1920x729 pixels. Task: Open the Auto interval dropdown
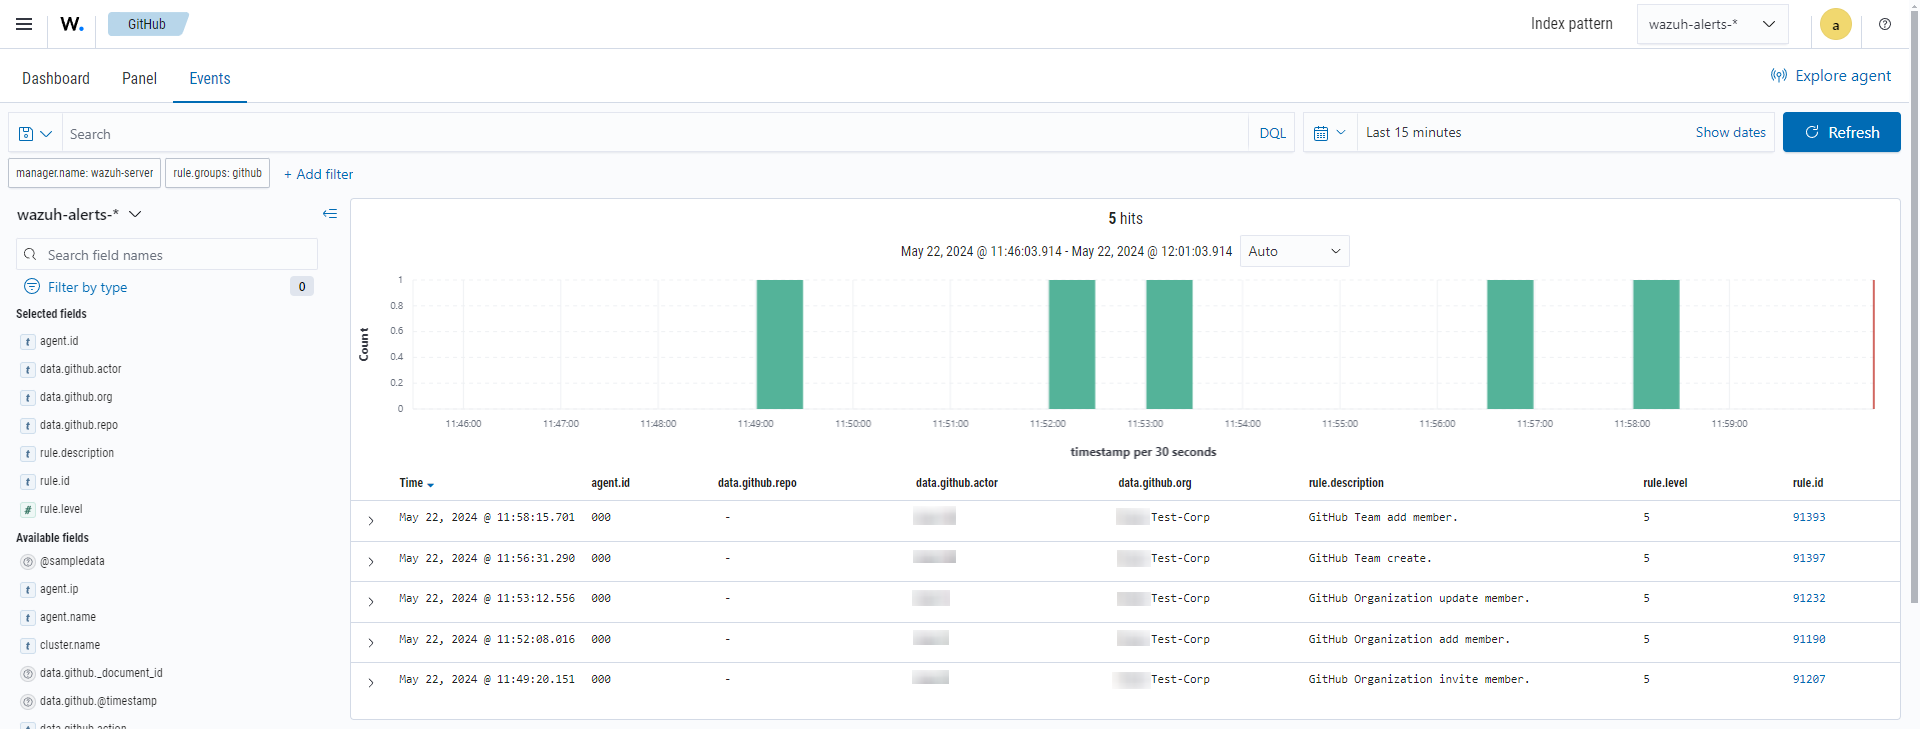pos(1294,251)
